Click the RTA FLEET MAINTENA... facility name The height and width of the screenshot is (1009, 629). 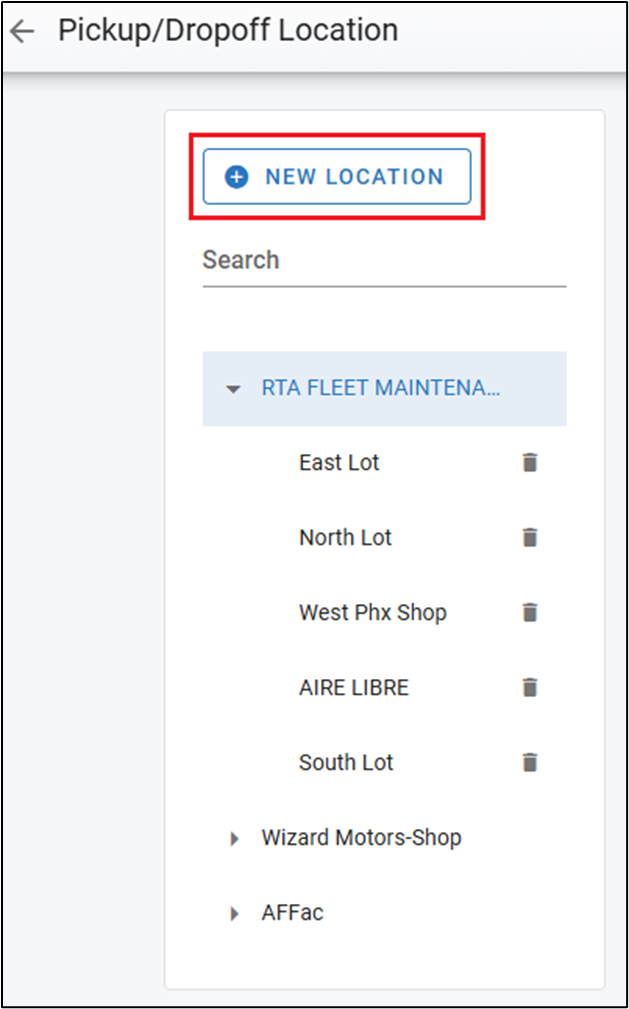tap(381, 388)
